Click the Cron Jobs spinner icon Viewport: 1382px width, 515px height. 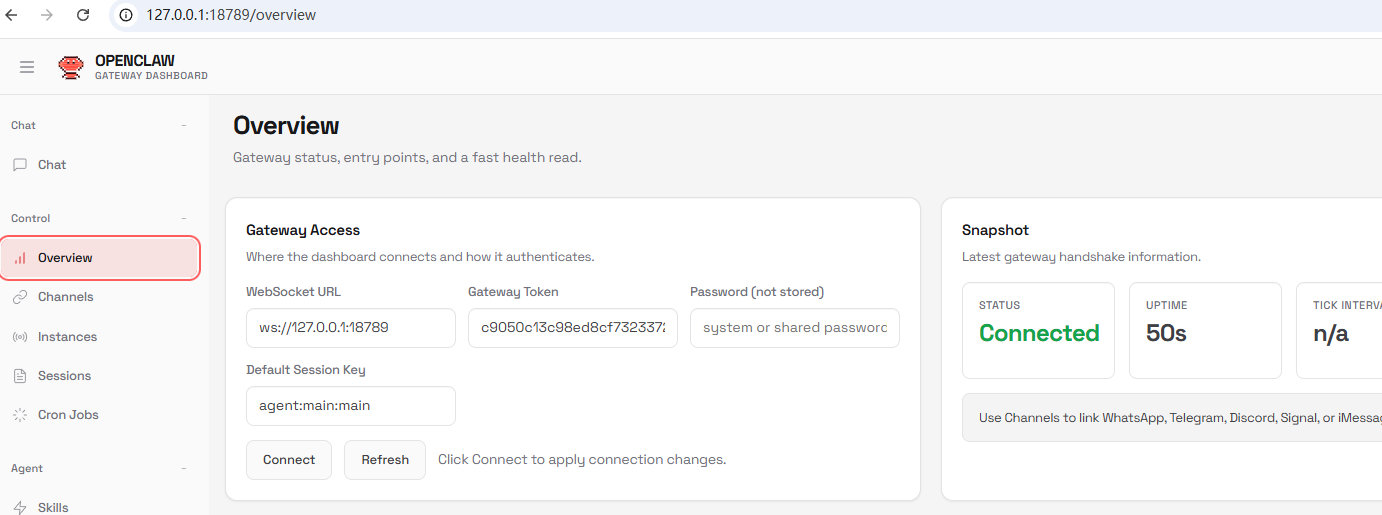[20, 415]
